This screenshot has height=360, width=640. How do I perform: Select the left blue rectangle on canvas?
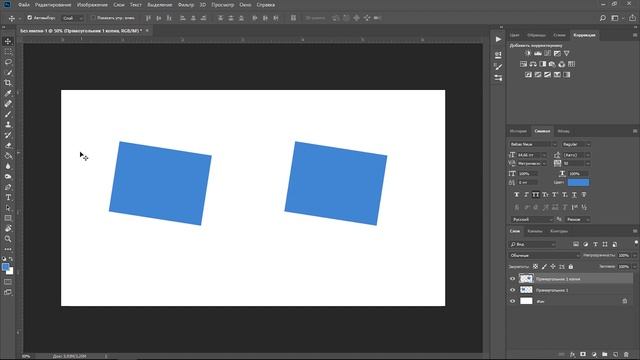tap(160, 183)
